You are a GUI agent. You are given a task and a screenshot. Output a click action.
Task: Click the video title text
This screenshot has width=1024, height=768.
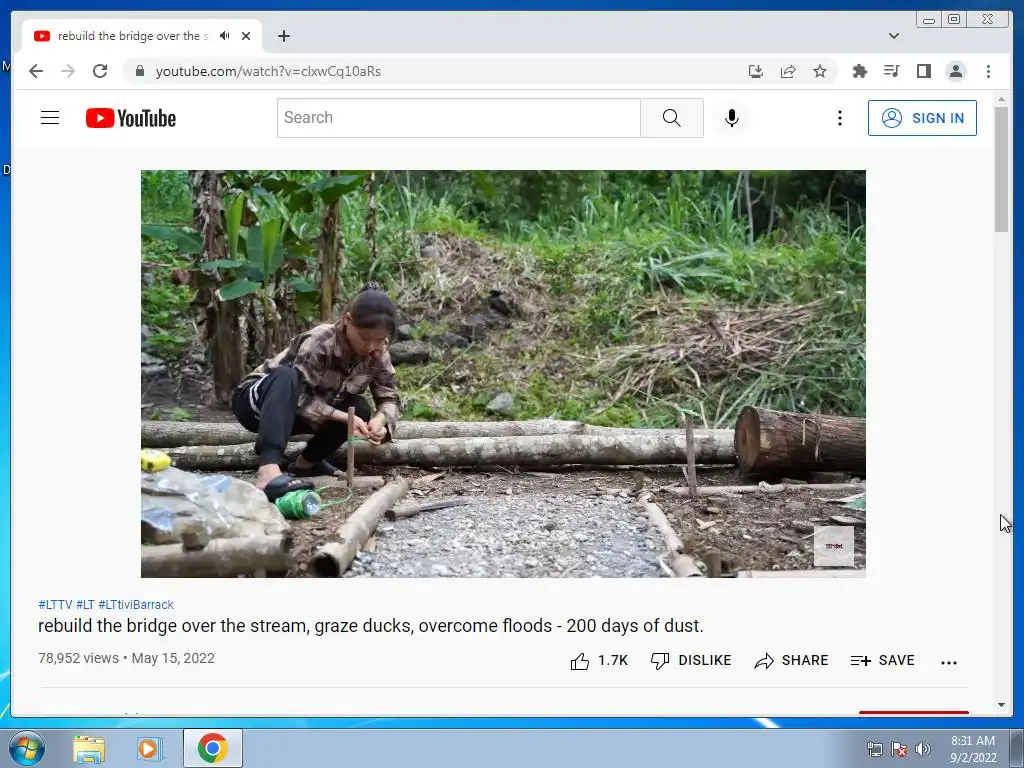371,626
